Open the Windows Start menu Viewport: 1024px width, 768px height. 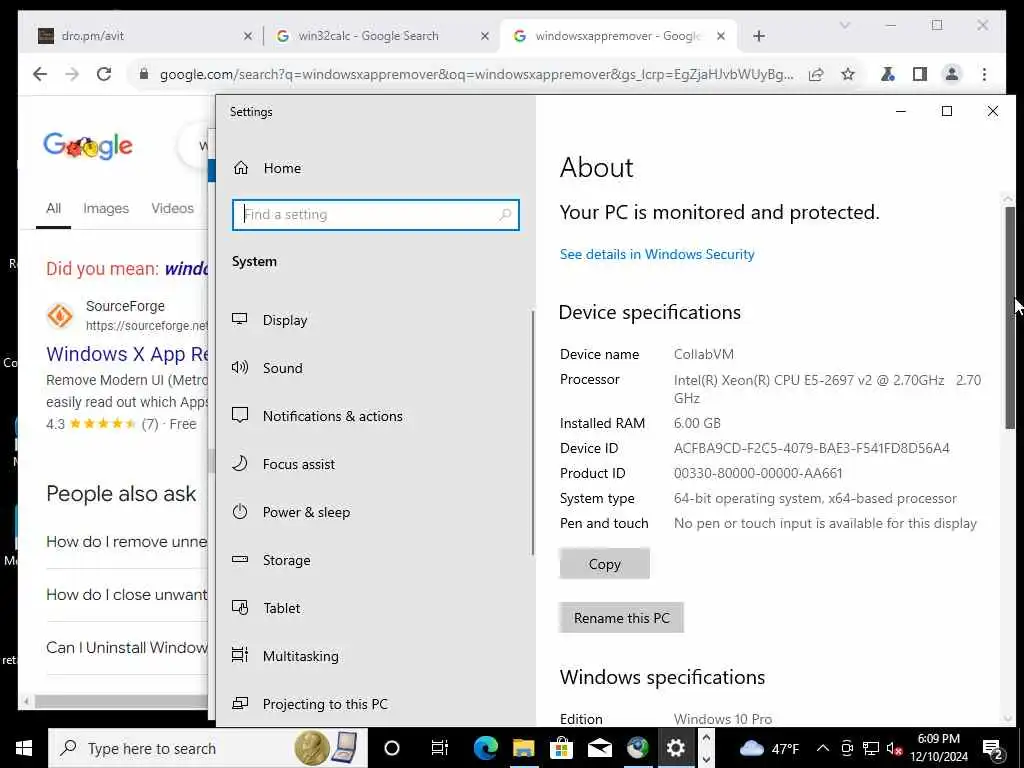point(24,748)
